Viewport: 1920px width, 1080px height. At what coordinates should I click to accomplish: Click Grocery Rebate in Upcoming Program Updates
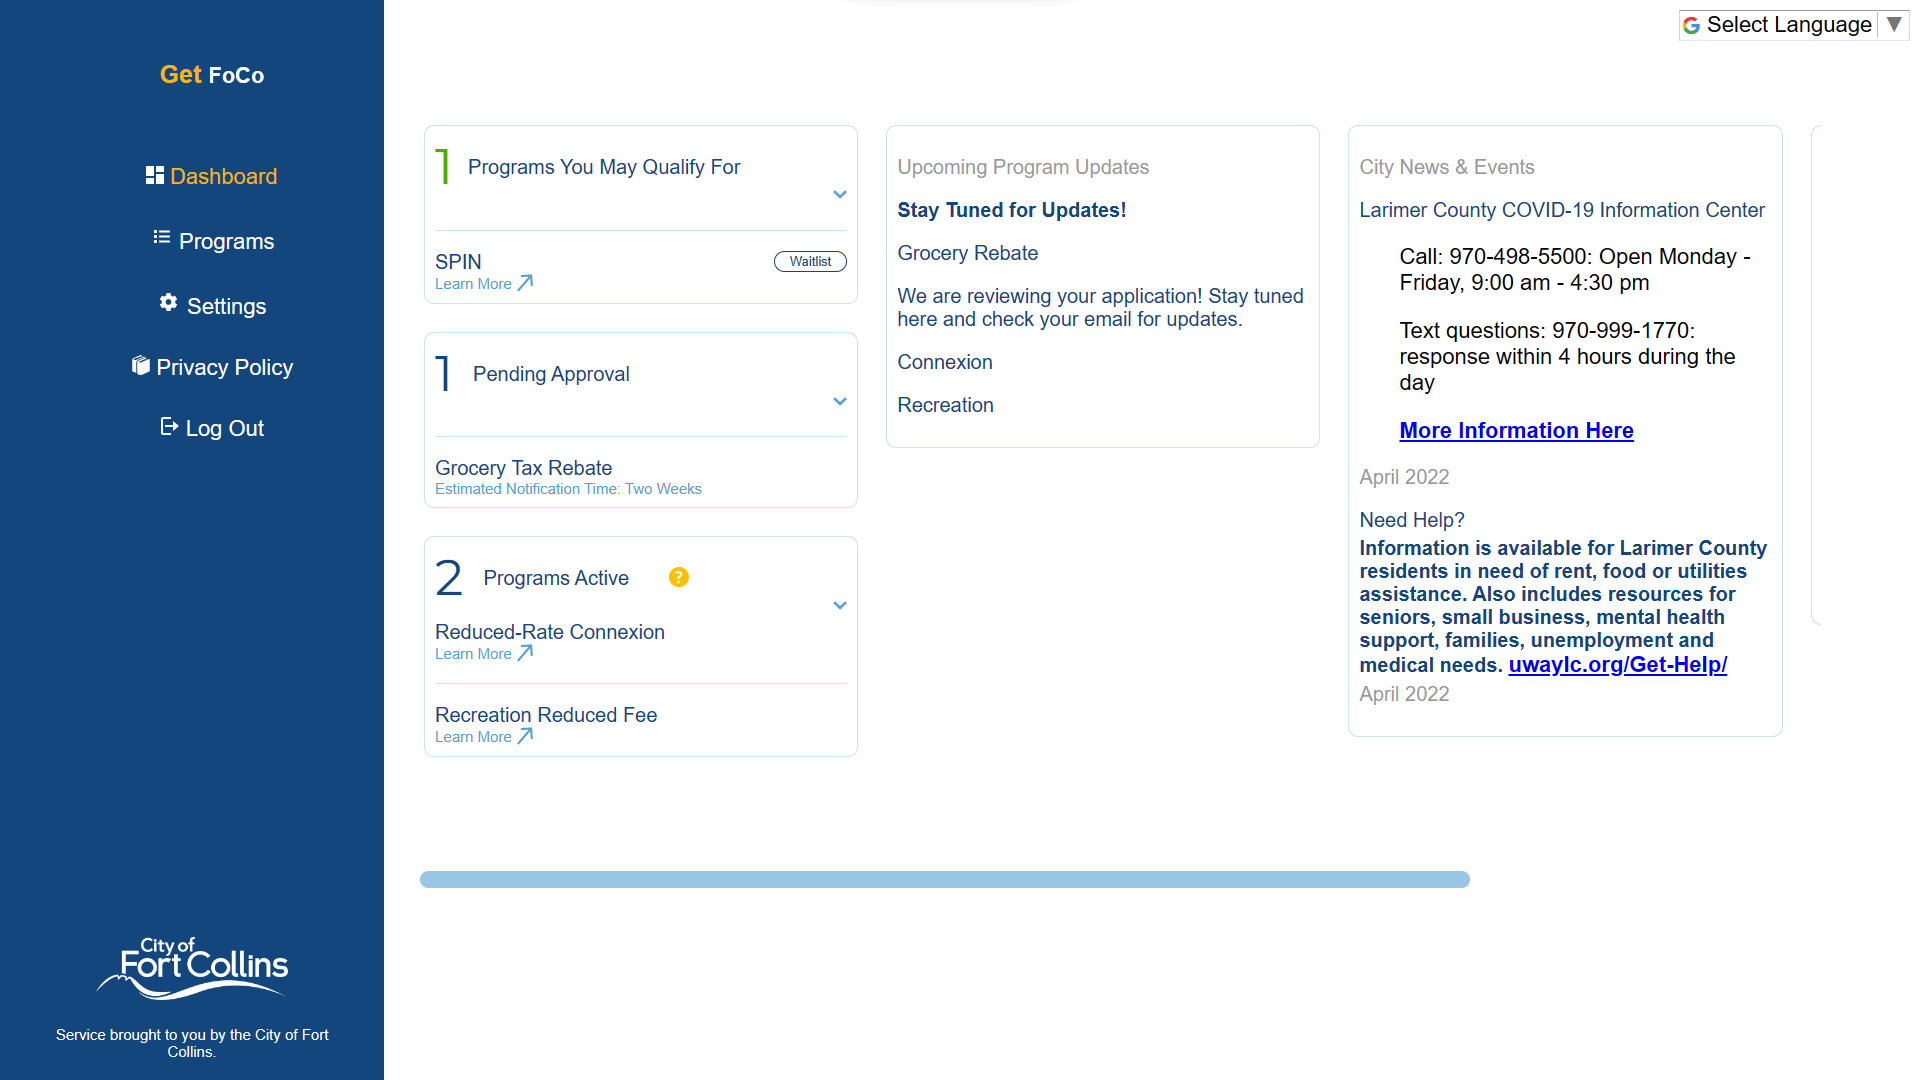click(967, 253)
